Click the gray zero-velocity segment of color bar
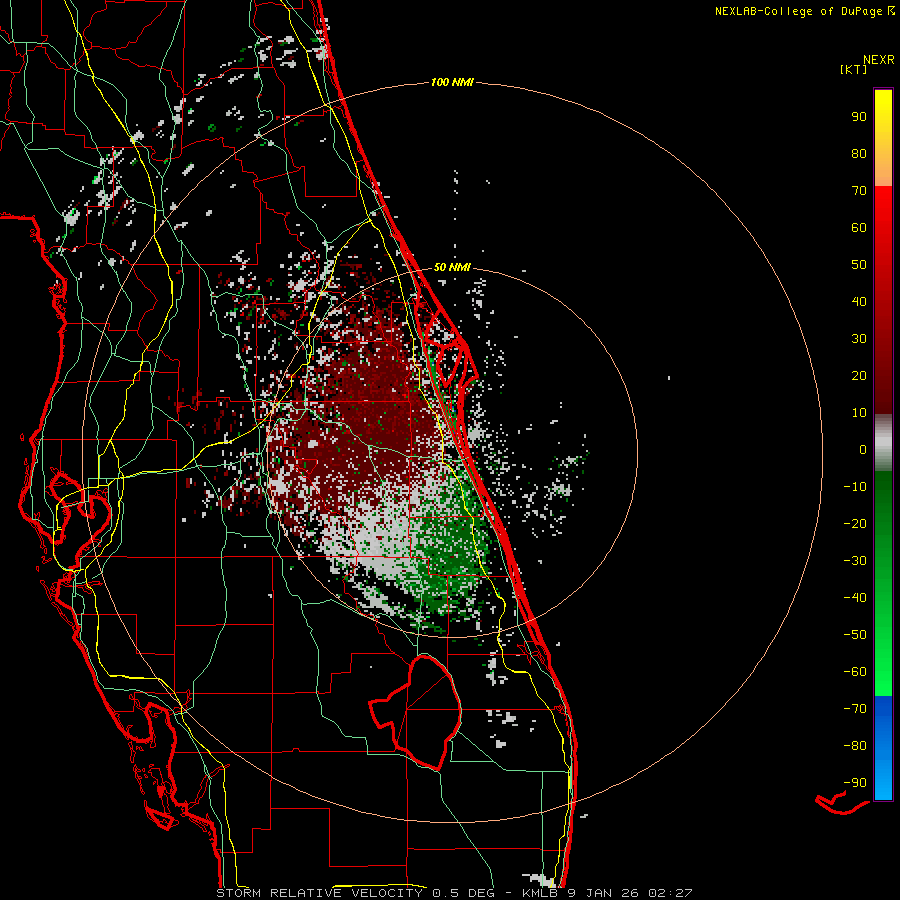 coord(883,443)
